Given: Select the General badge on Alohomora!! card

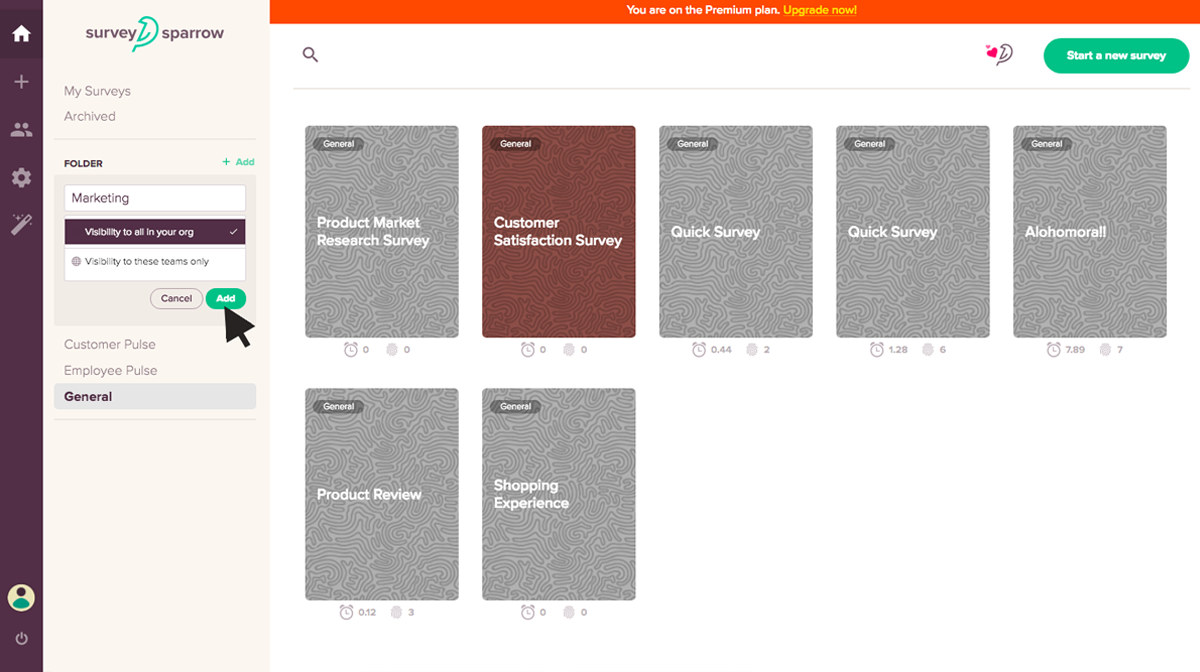Looking at the screenshot, I should click(1046, 143).
